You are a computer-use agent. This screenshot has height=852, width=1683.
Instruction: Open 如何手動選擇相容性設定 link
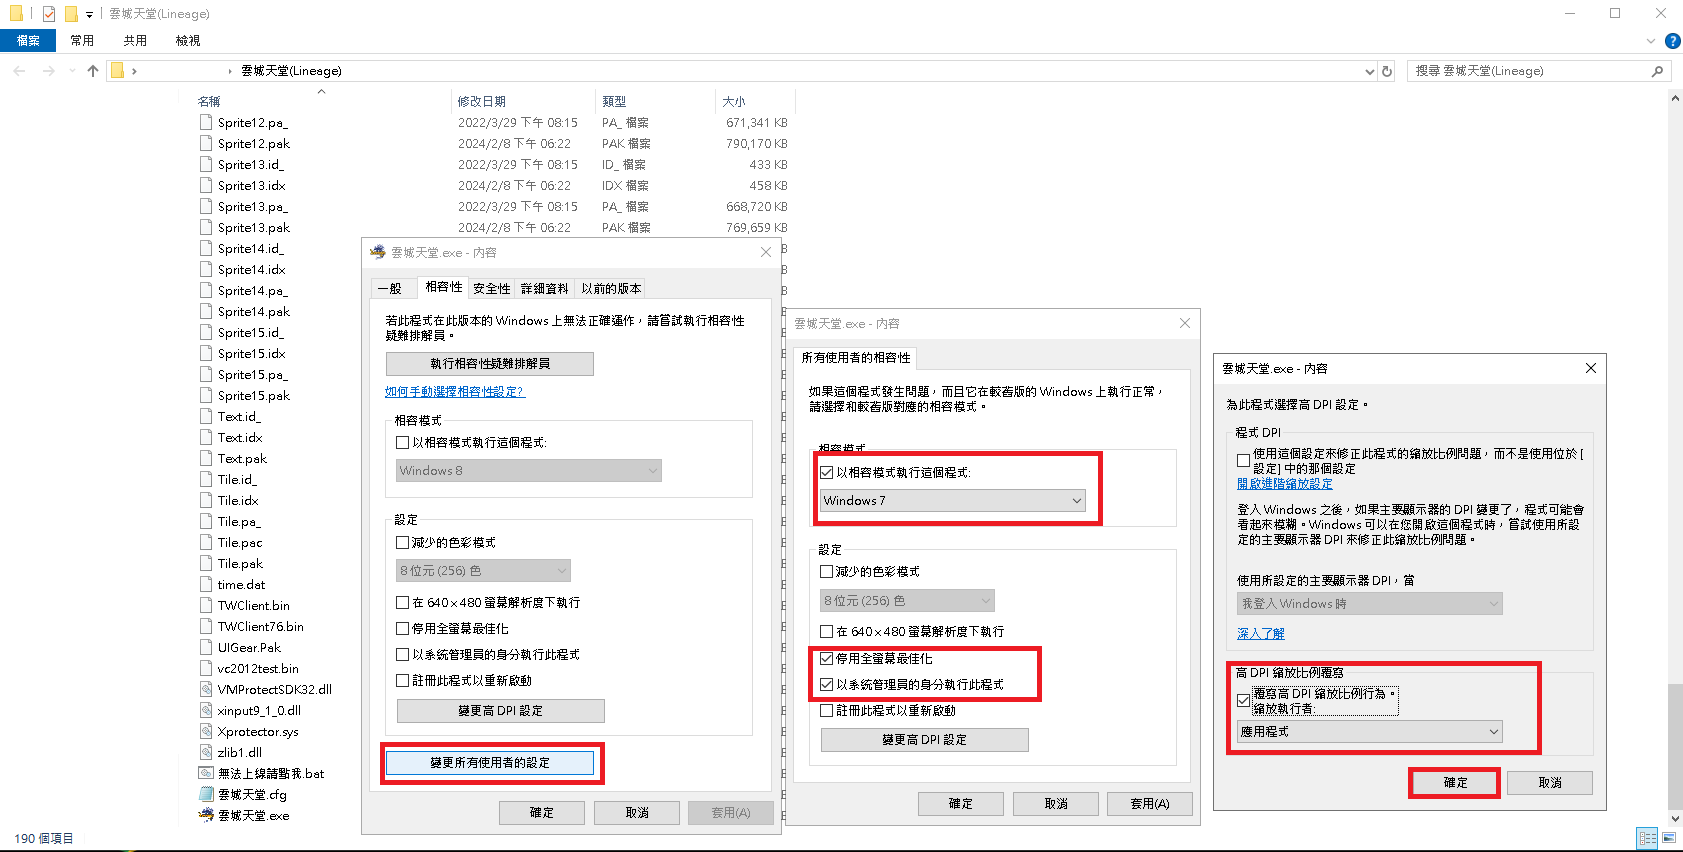[454, 391]
